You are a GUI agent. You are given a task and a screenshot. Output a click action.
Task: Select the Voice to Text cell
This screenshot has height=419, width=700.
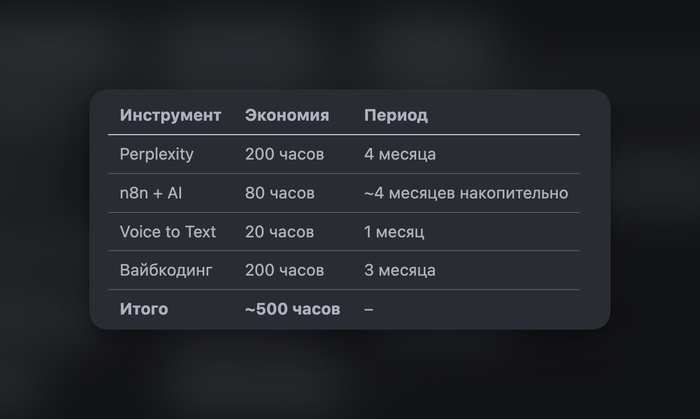(168, 232)
